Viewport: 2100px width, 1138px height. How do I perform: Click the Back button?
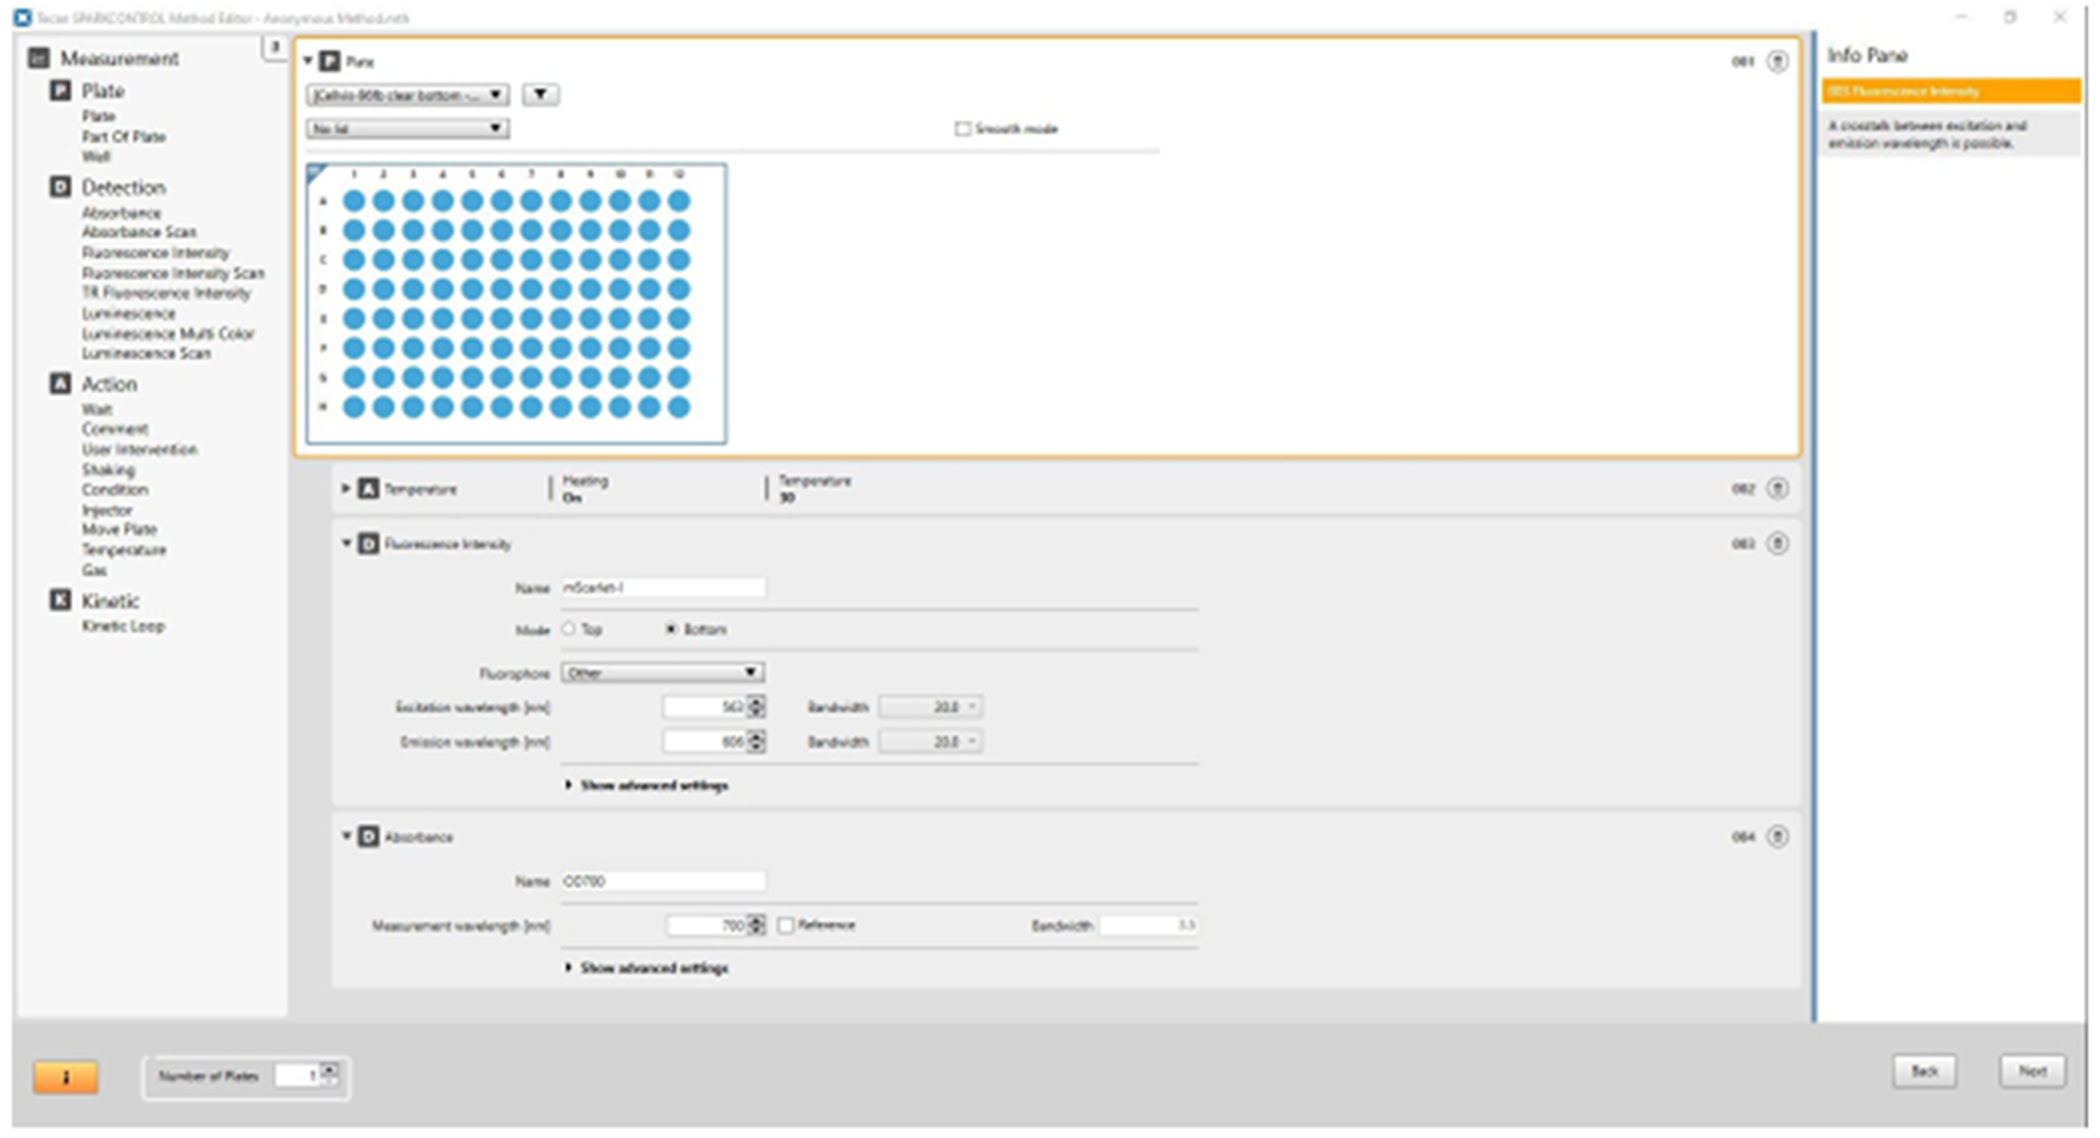pos(1924,1071)
